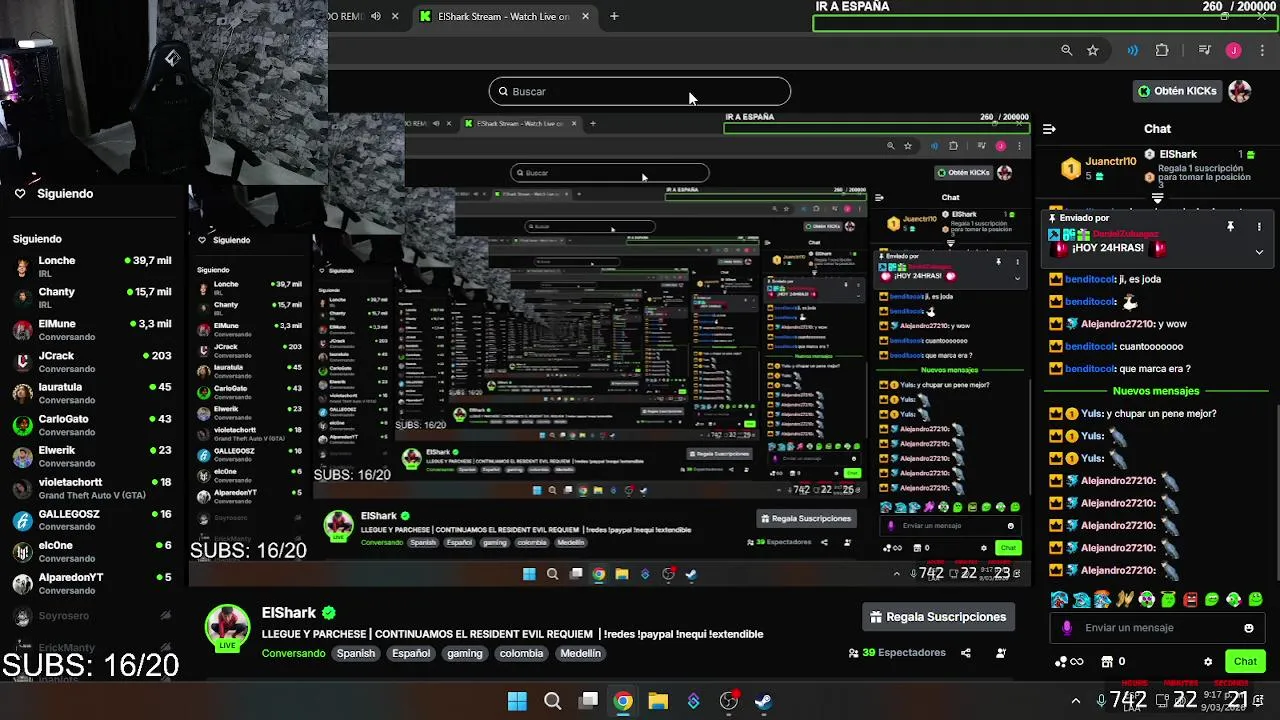Expand the pinned message chevron
Image resolution: width=1280 pixels, height=720 pixels.
pyautogui.click(x=1259, y=252)
